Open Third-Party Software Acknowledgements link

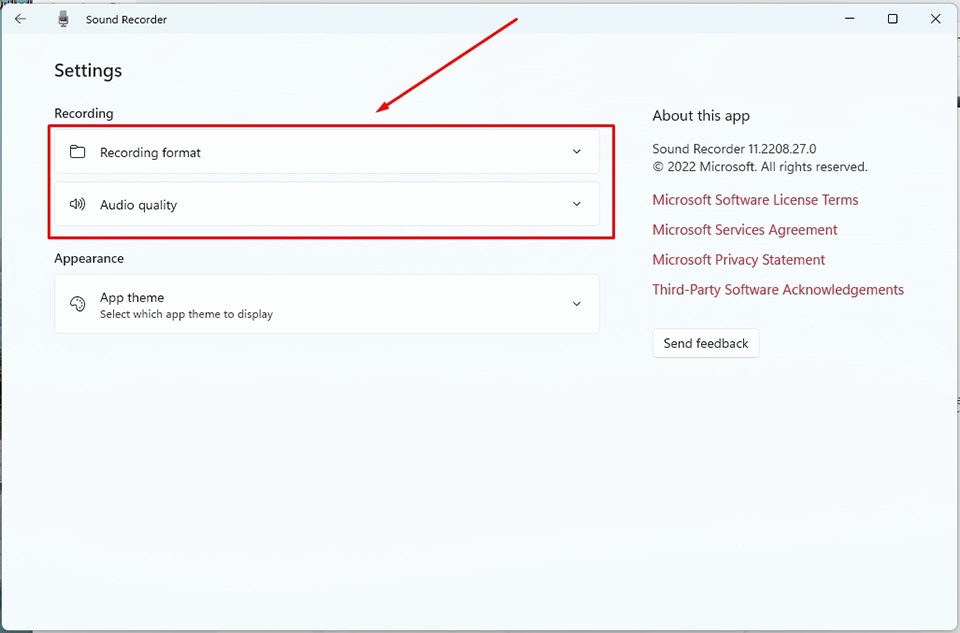[x=778, y=290]
